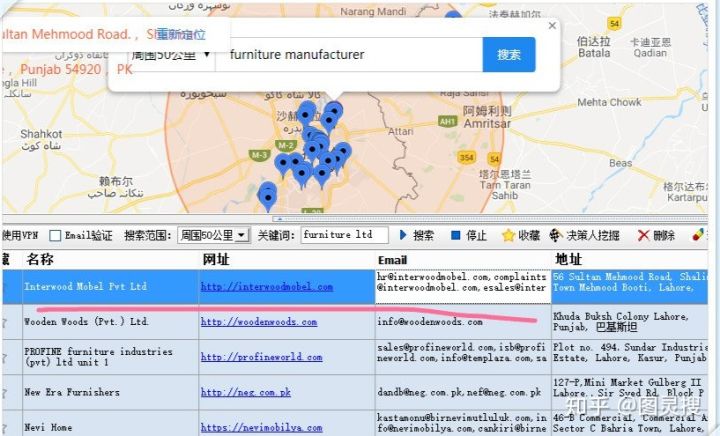Viewport: 720px width, 436px height.
Task: Click the Plot no. 494 Sundar address cell
Action: [630, 357]
